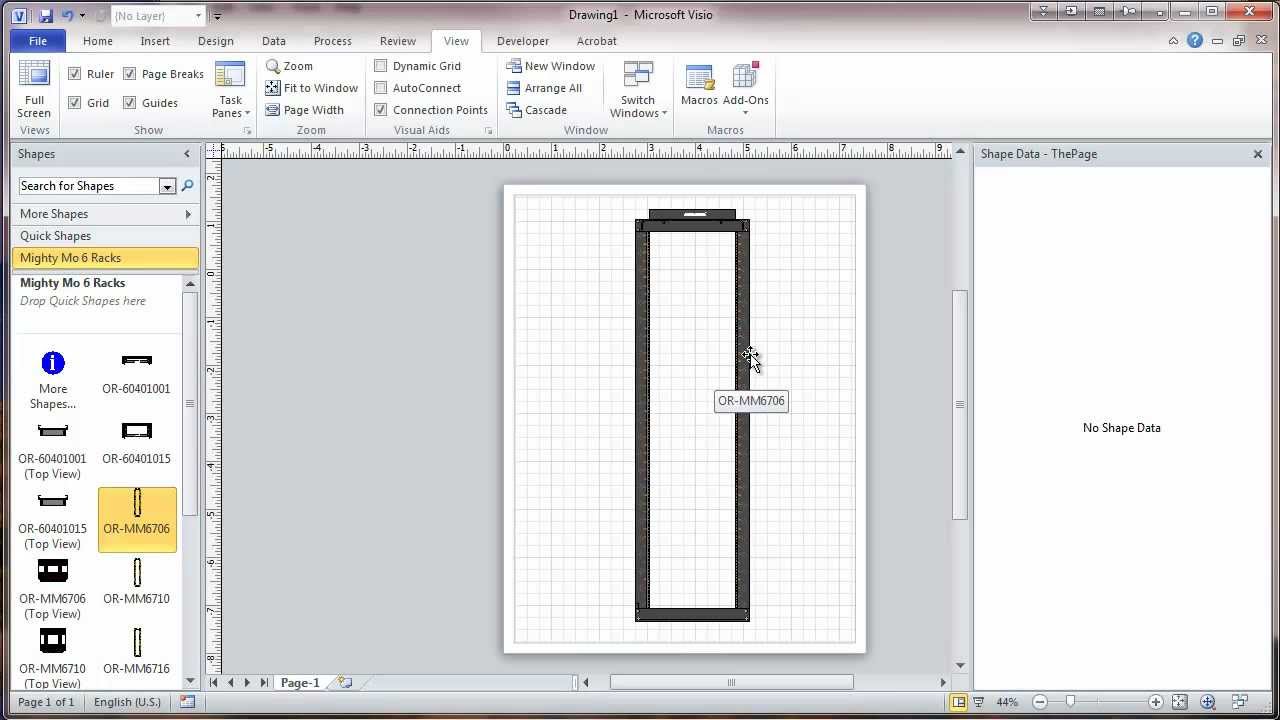Image resolution: width=1280 pixels, height=720 pixels.
Task: Select the OR-MM6710 rack shape
Action: [137, 582]
